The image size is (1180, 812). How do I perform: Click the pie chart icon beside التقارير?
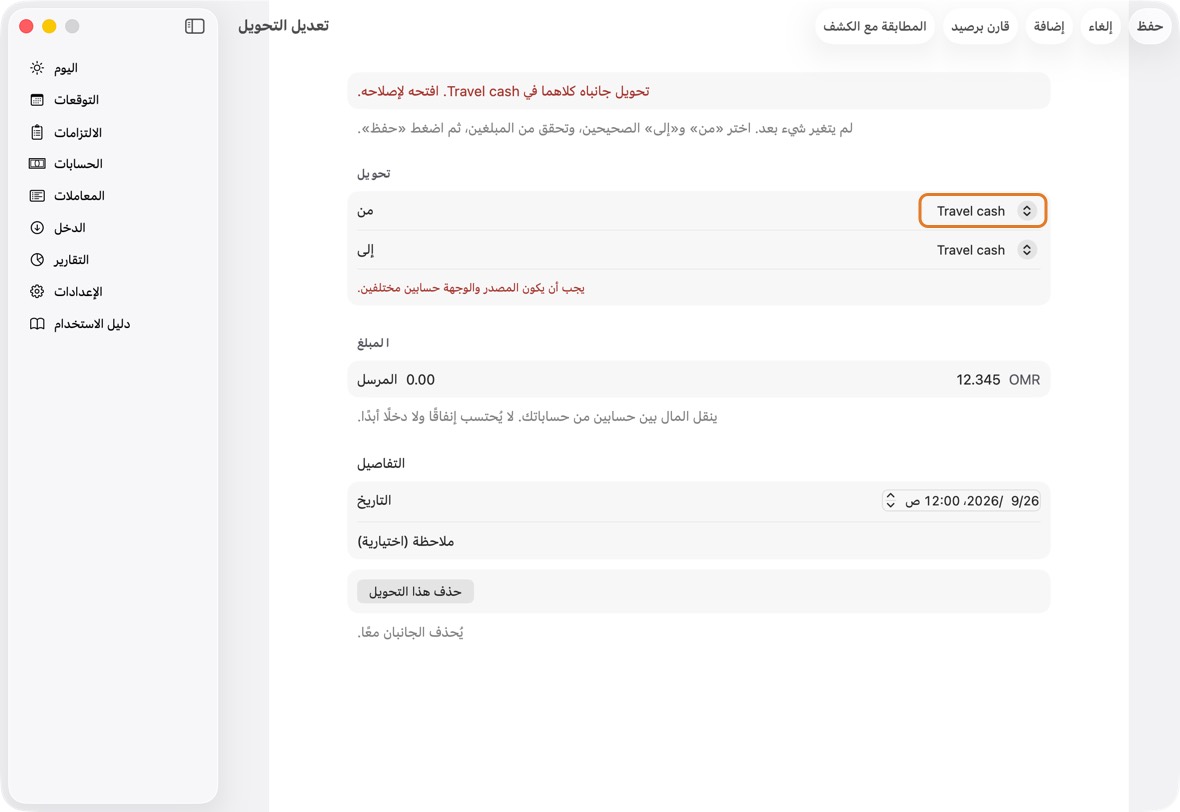(37, 260)
